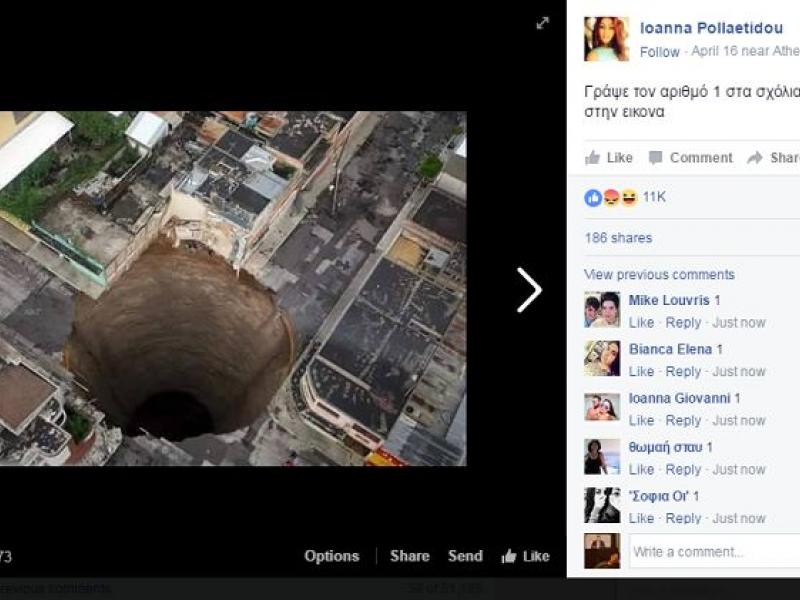Expand View previous comments
The width and height of the screenshot is (800, 600).
point(659,274)
